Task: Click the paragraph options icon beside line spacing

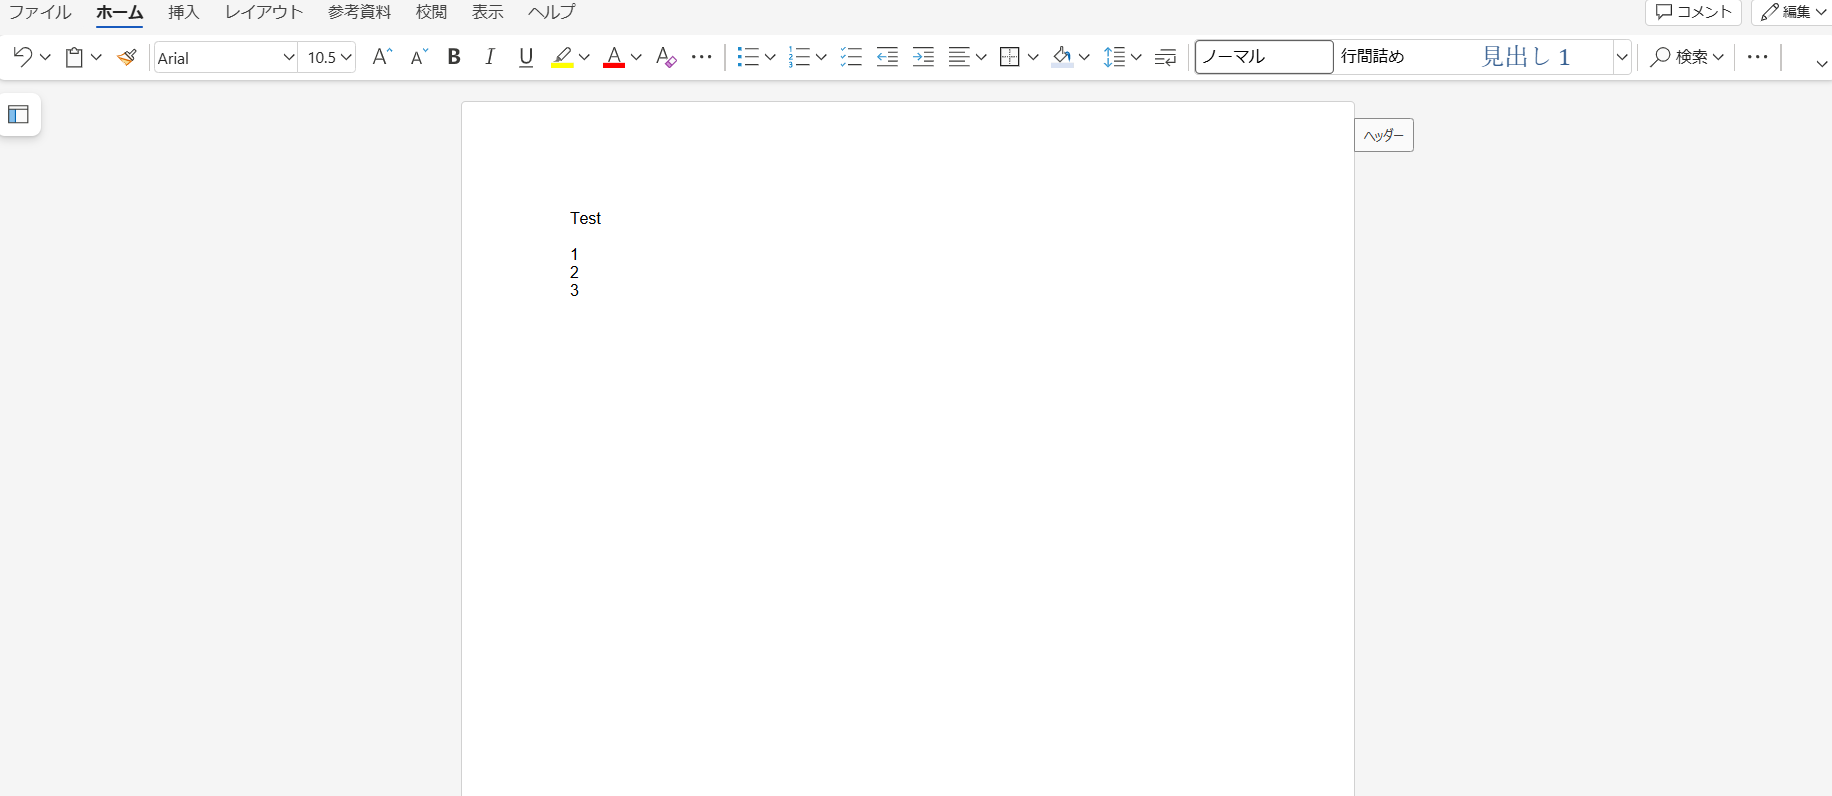Action: click(x=1165, y=57)
